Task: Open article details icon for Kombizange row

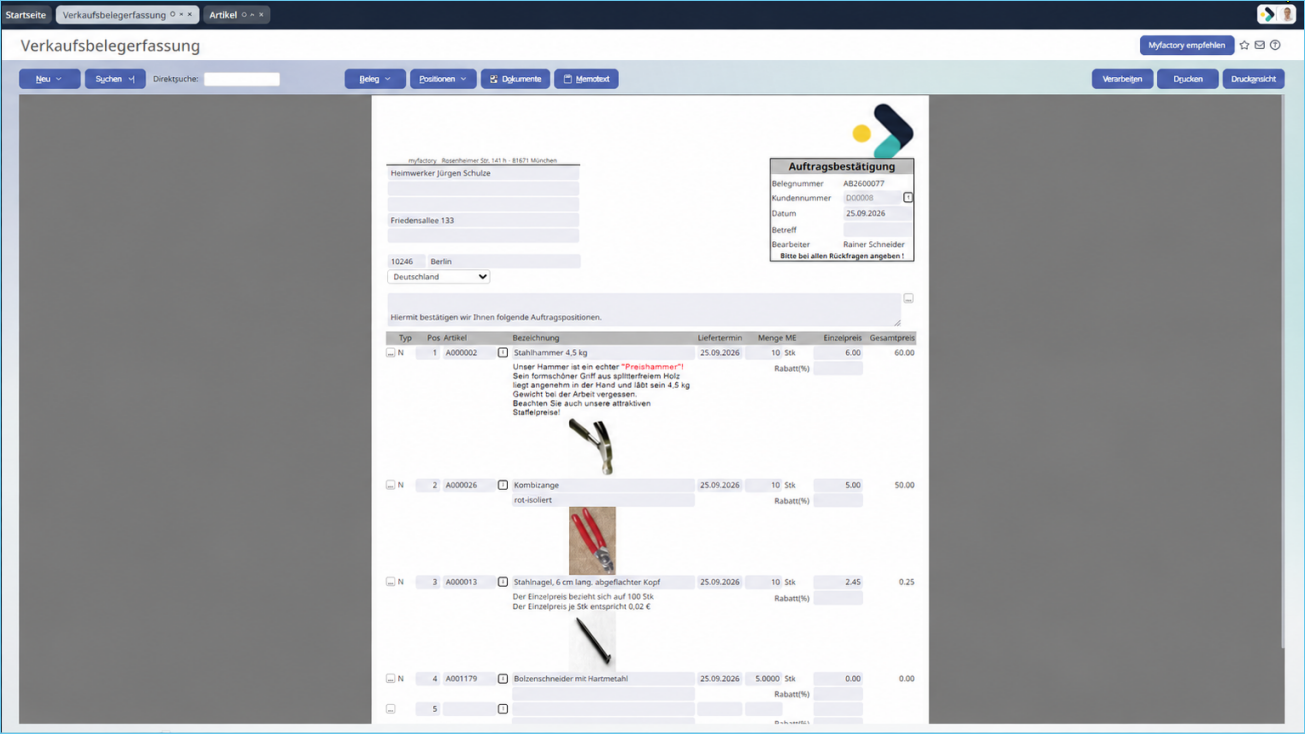Action: pyautogui.click(x=502, y=485)
